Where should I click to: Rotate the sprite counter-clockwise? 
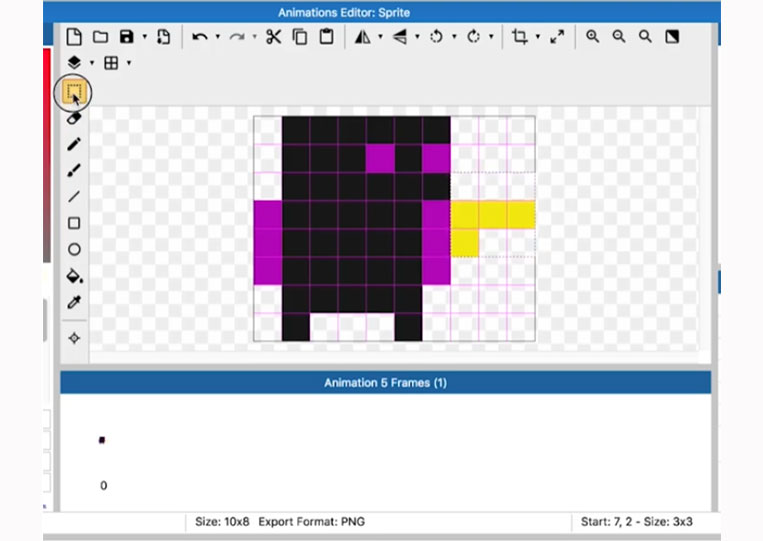436,36
